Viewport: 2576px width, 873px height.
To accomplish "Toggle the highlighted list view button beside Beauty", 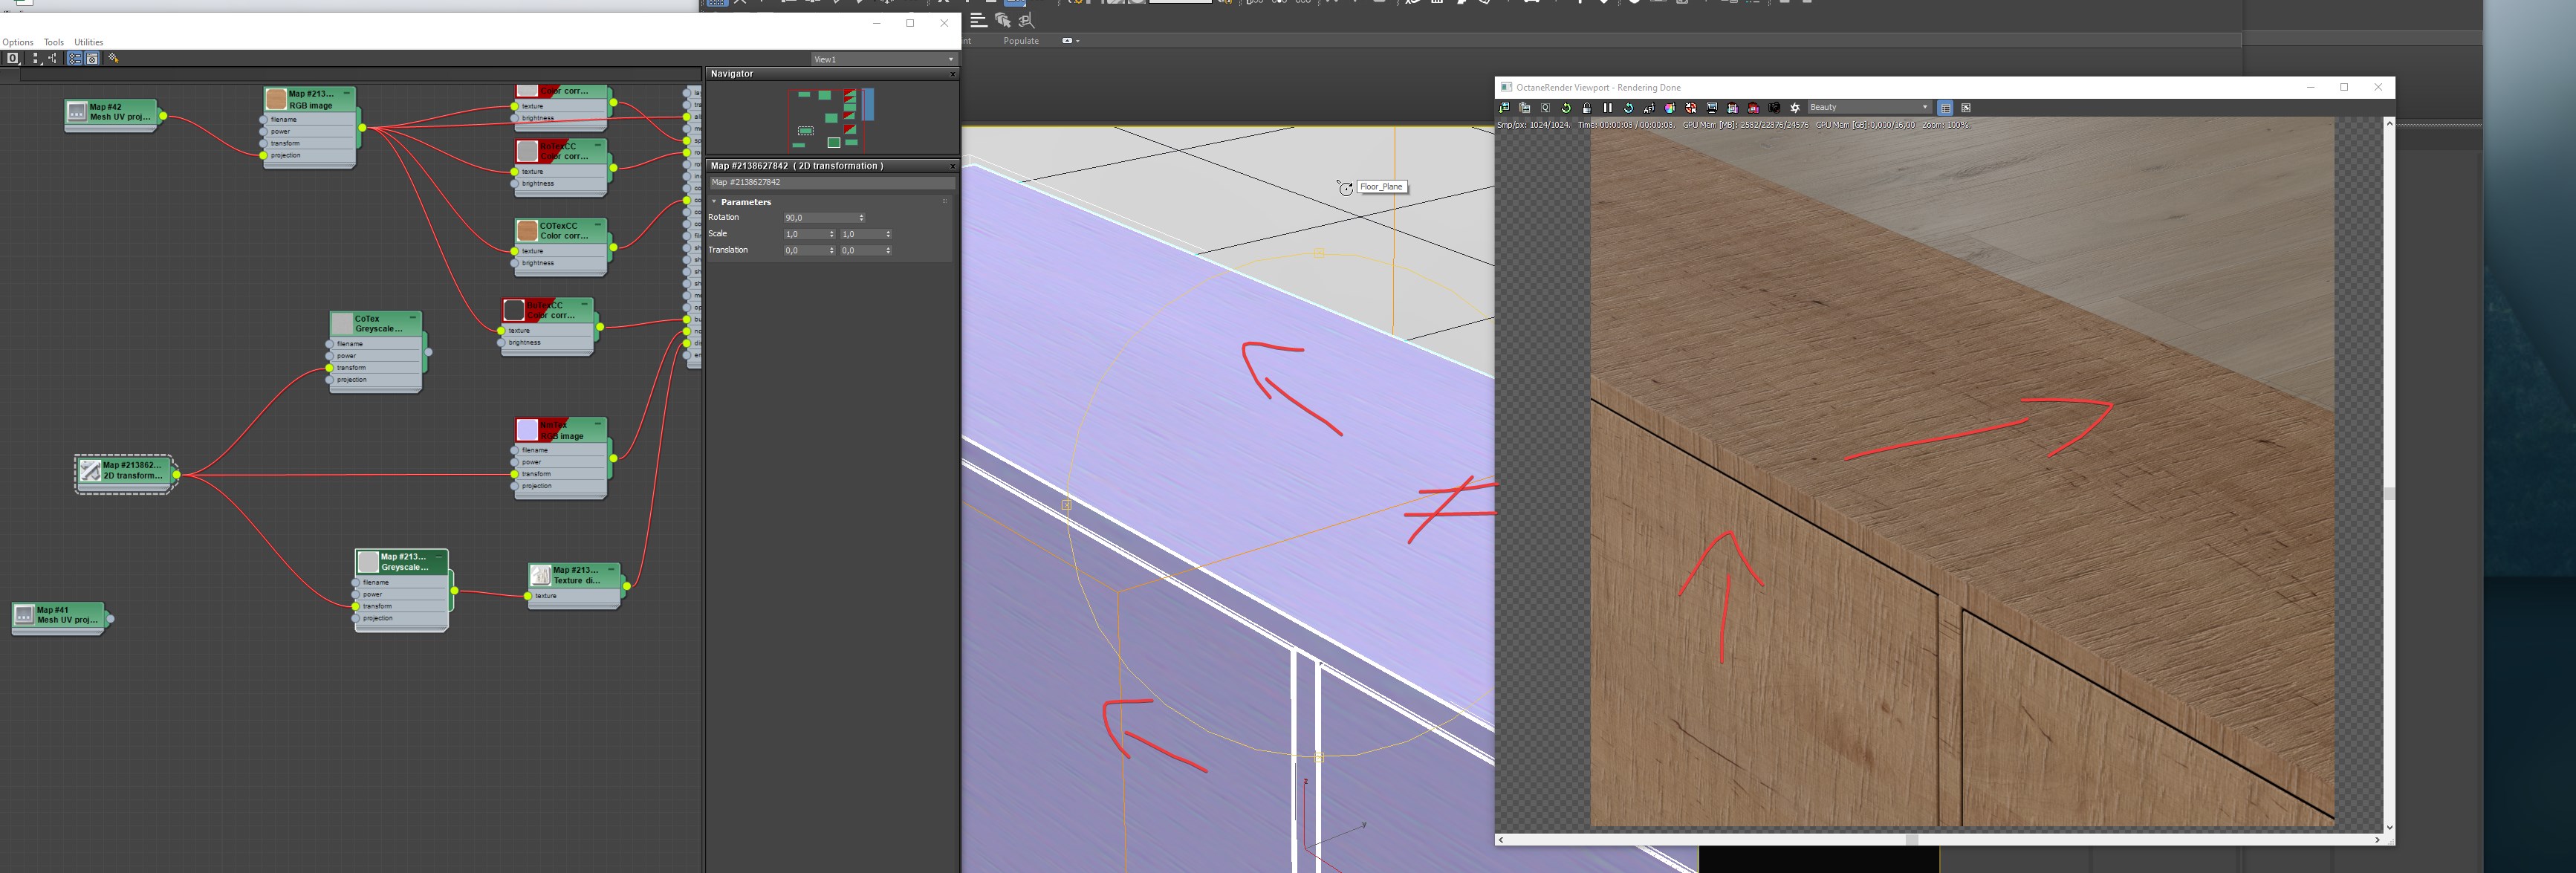I will pos(1945,108).
